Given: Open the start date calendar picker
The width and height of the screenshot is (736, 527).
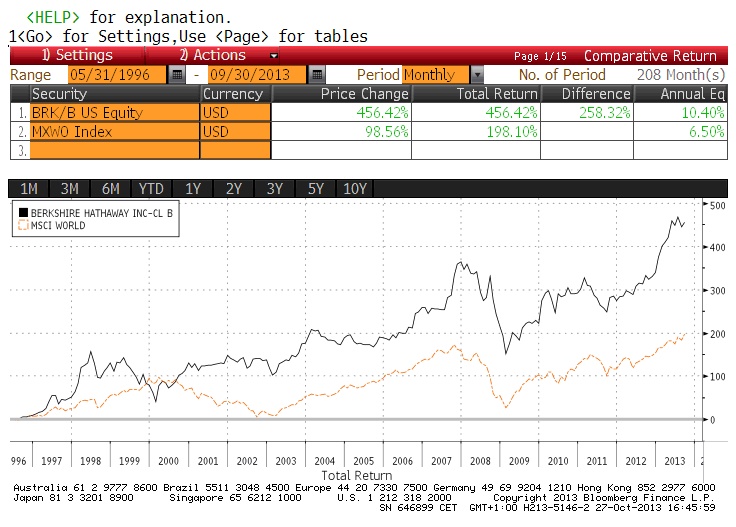Looking at the screenshot, I should coord(177,75).
